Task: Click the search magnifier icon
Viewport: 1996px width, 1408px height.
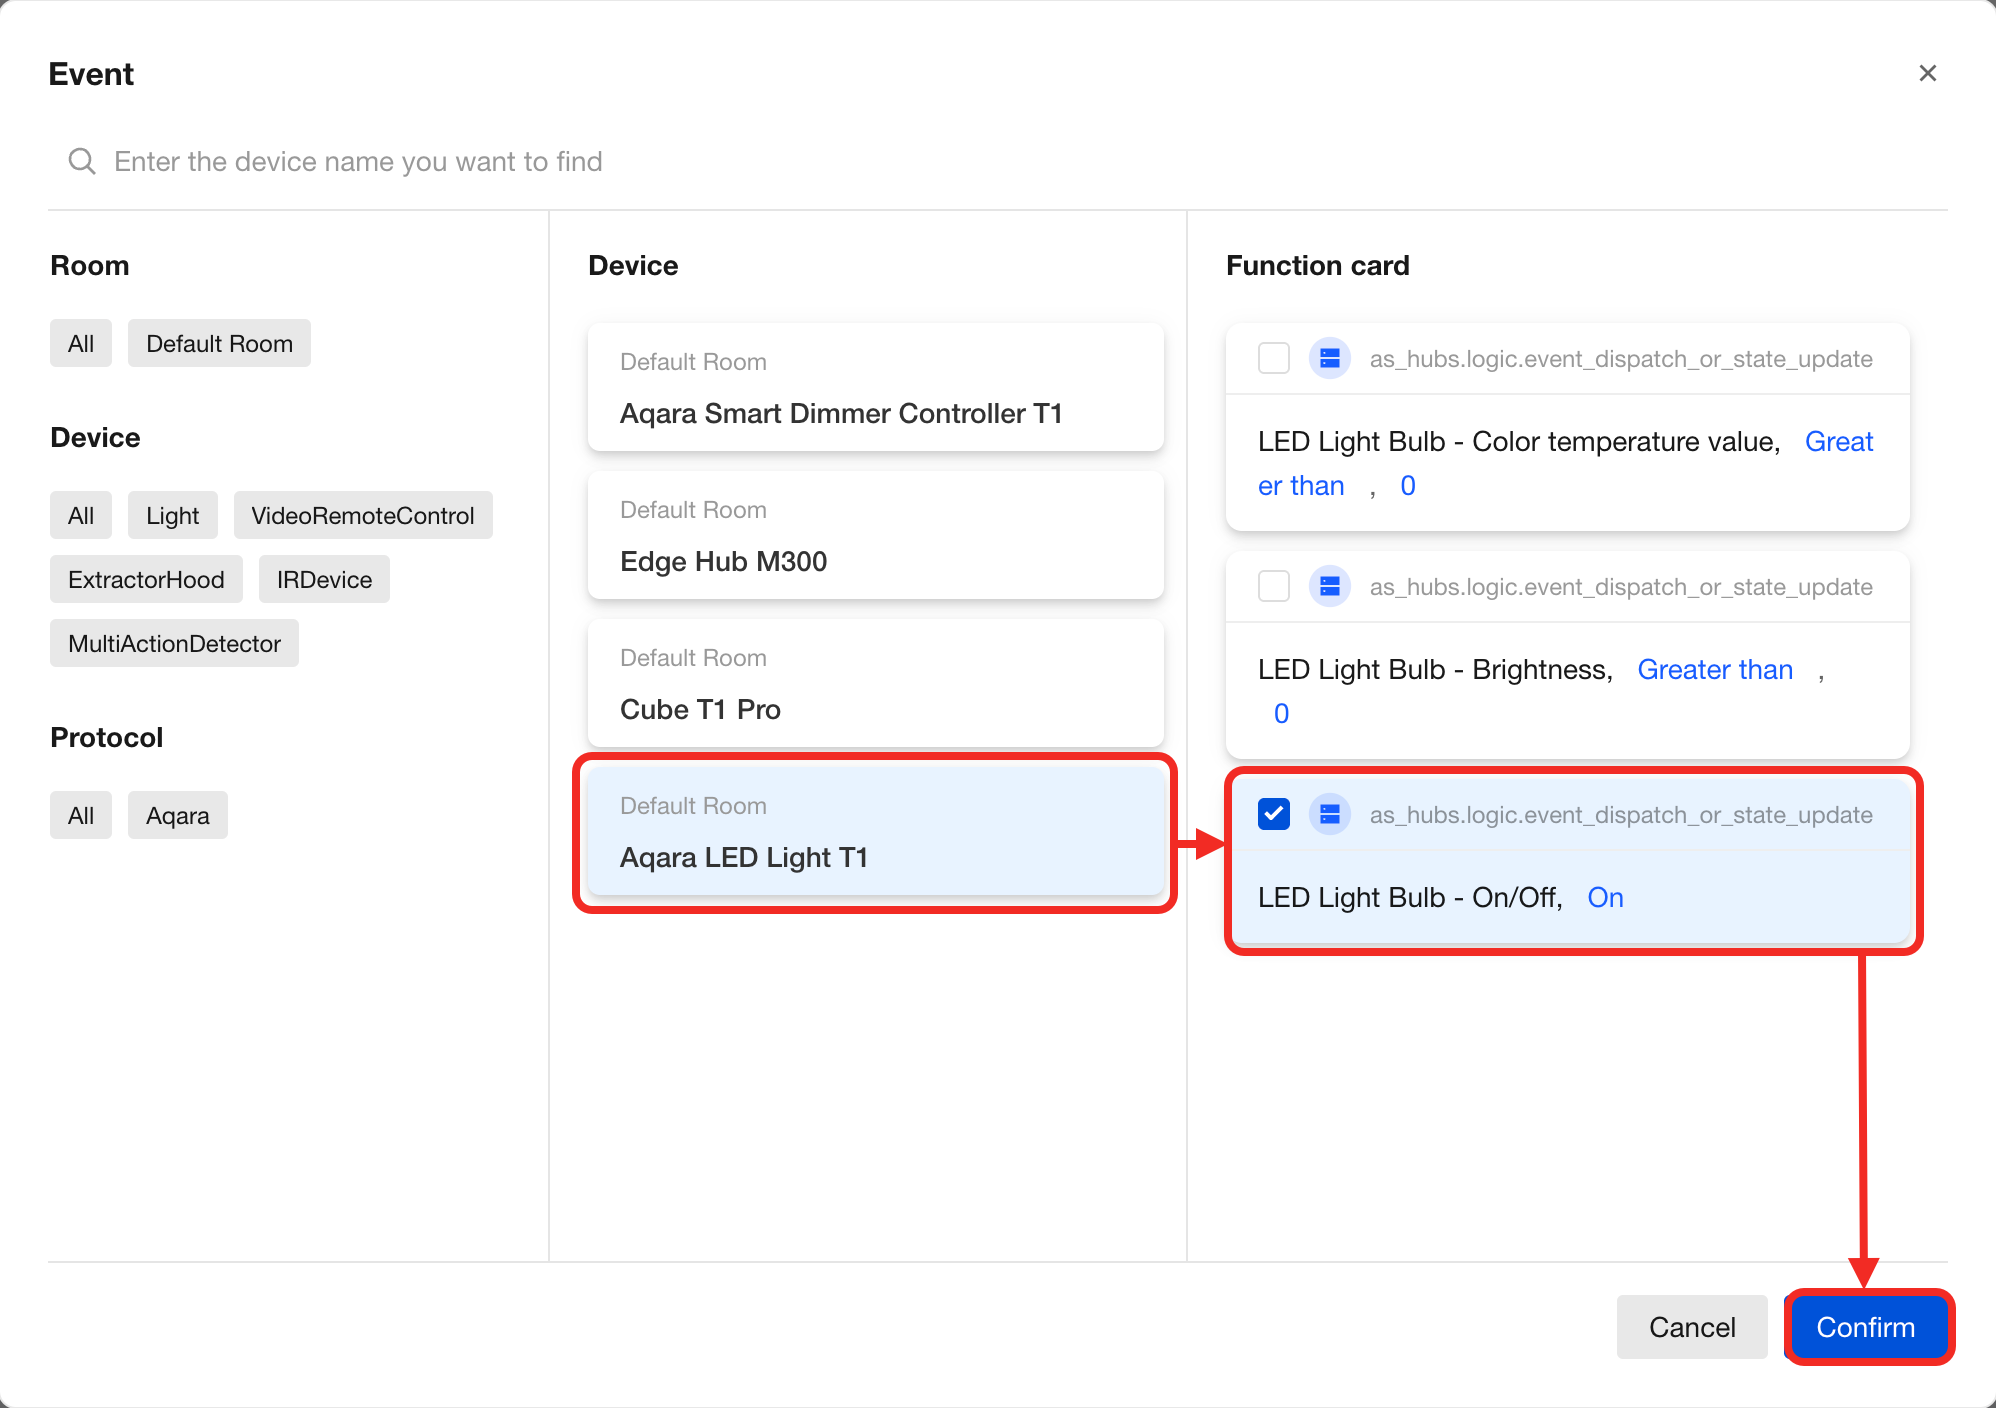Action: 82,161
